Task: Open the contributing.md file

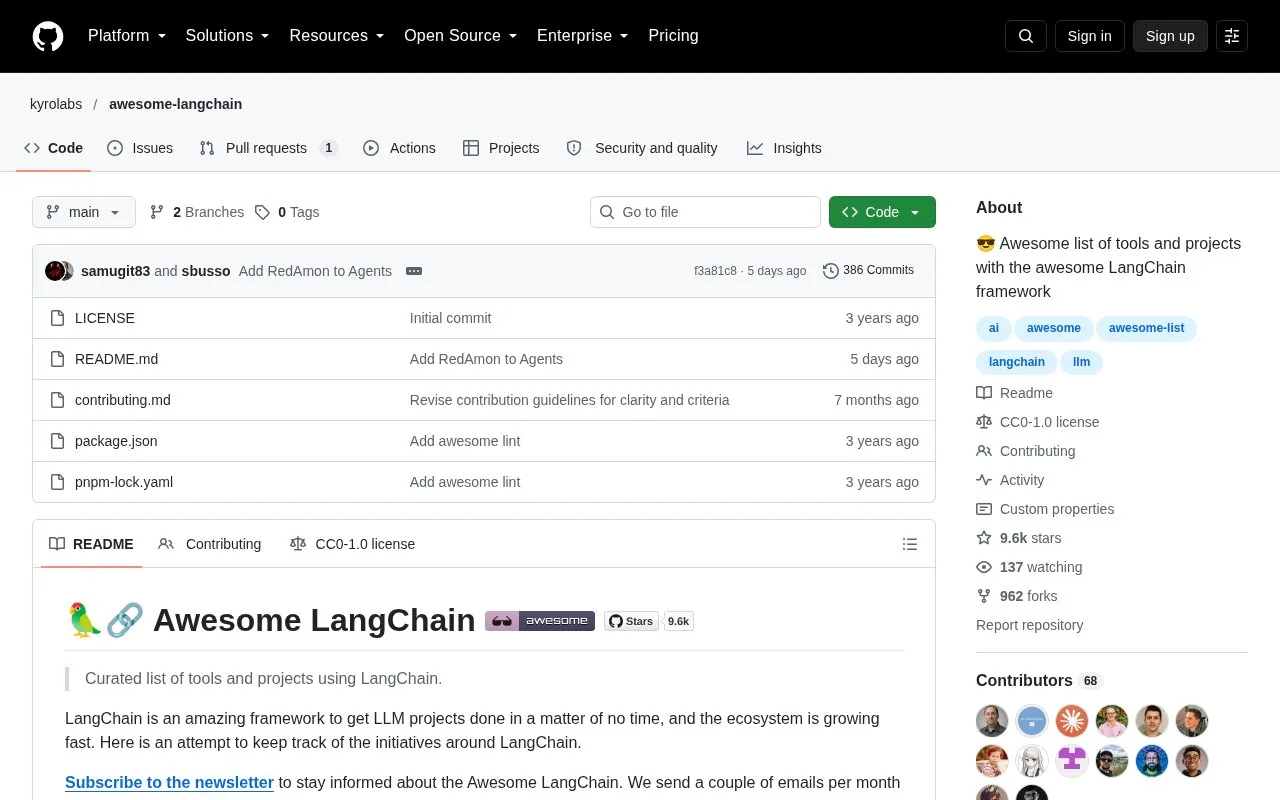Action: point(123,400)
